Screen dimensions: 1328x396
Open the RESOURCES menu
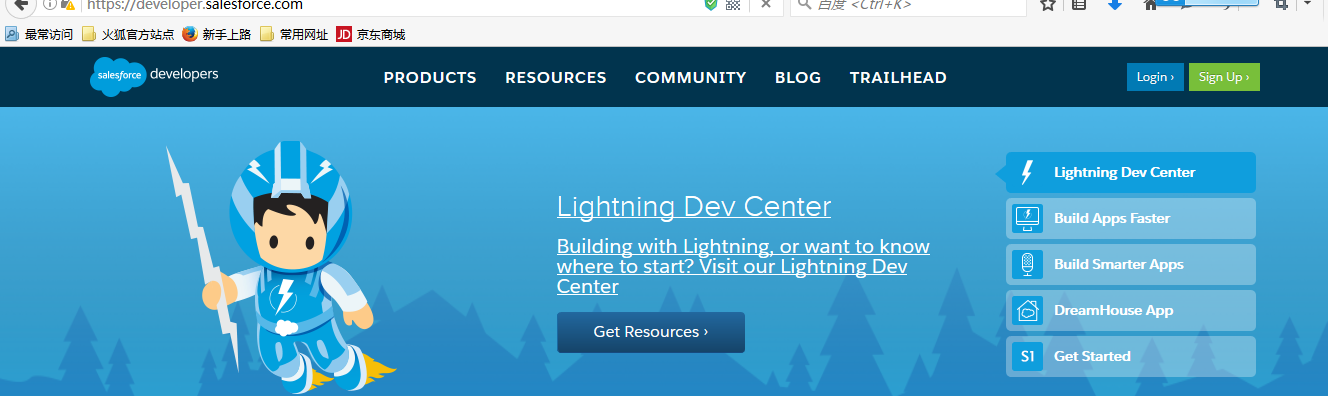click(x=556, y=77)
